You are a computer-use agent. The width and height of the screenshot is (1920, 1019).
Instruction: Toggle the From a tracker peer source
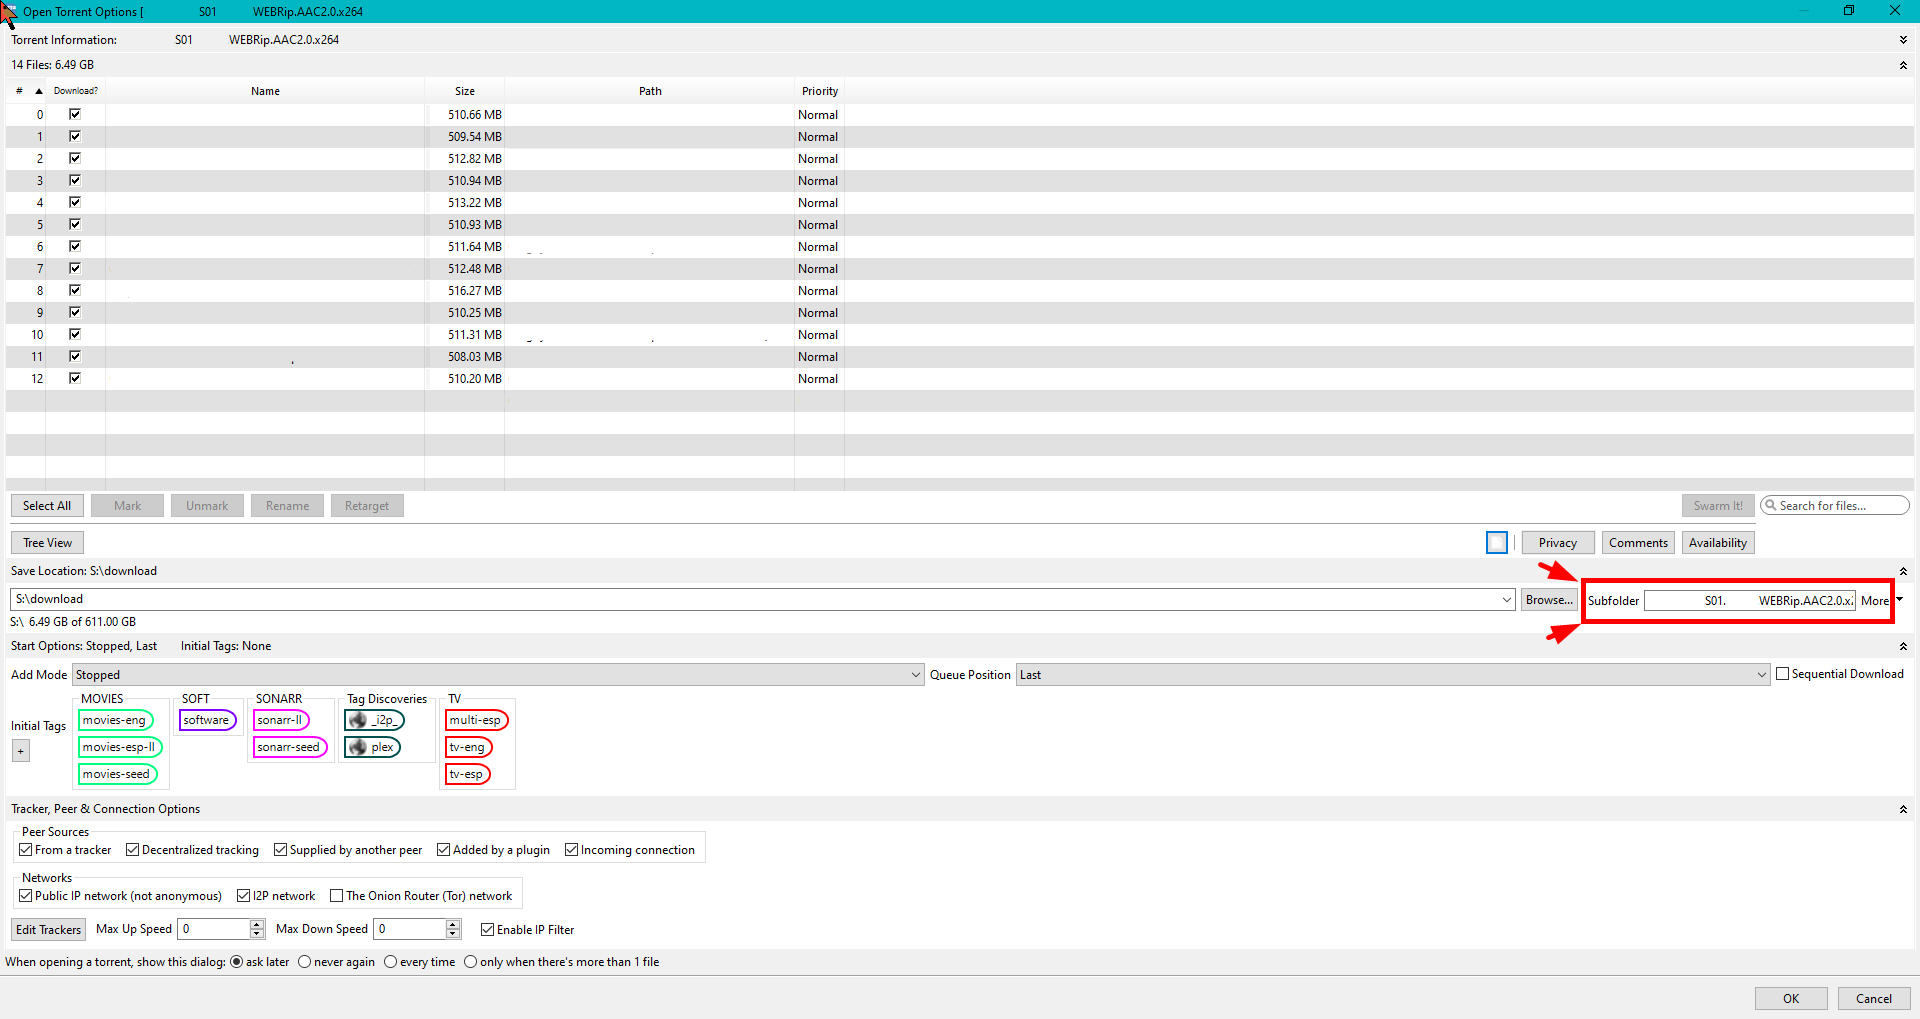[x=26, y=850]
